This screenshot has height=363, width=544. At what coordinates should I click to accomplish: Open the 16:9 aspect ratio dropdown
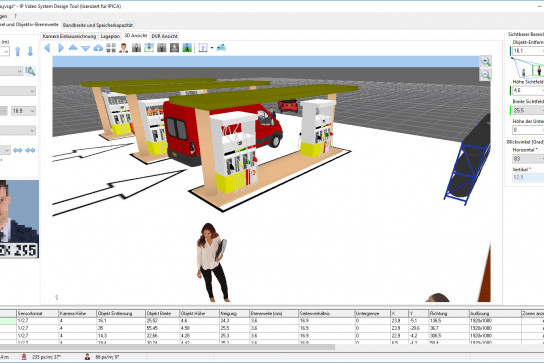(x=24, y=111)
